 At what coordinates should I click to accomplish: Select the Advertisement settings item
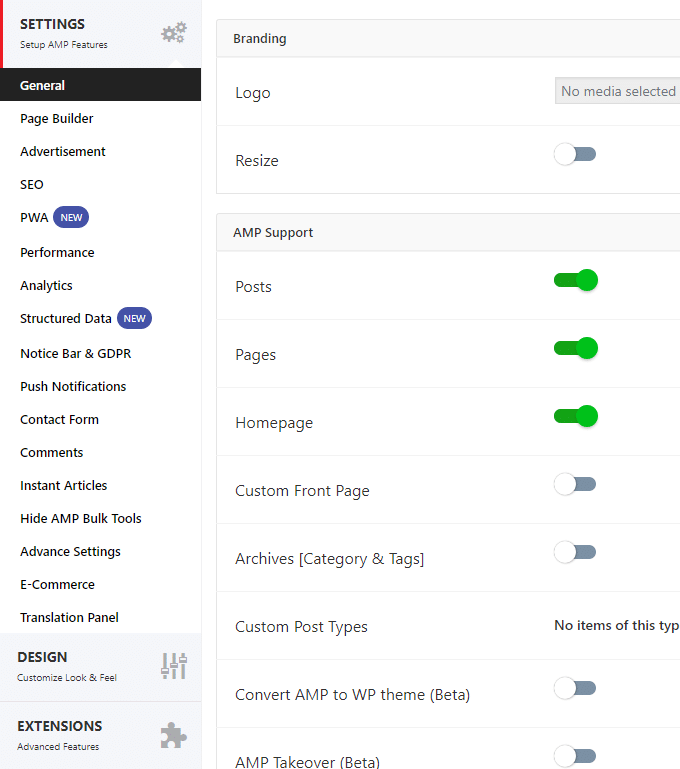(x=63, y=152)
